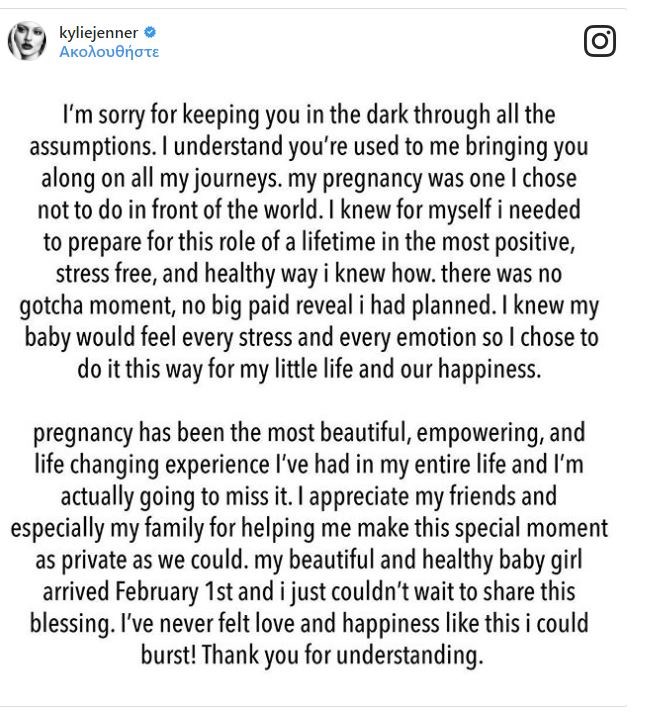The image size is (660, 722).
Task: Select the line starting "actually going to miss it"
Action: [x=309, y=497]
